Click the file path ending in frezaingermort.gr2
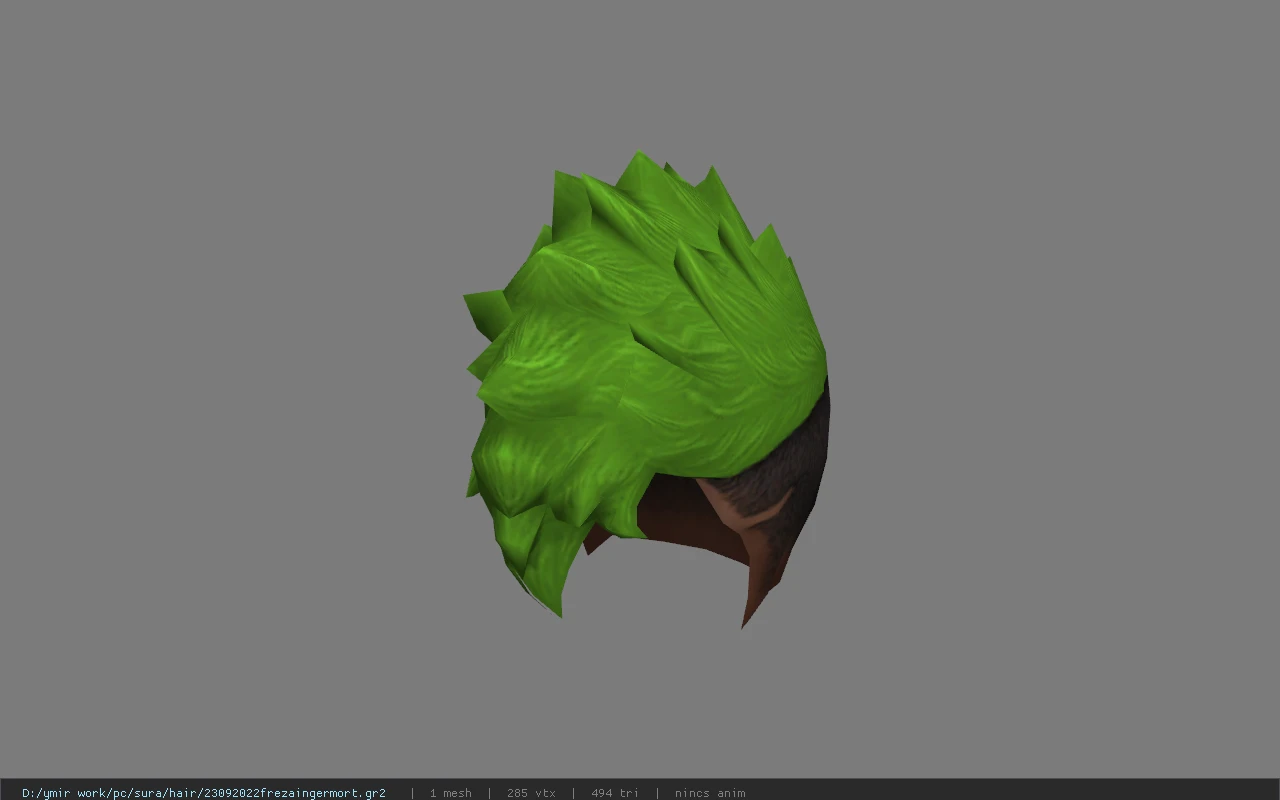 point(204,793)
